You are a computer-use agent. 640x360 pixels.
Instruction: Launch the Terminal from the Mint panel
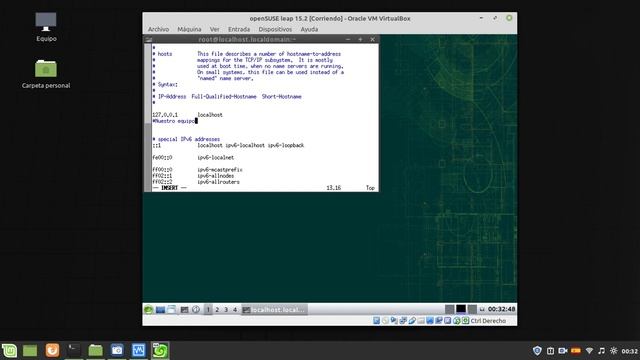pyautogui.click(x=74, y=350)
